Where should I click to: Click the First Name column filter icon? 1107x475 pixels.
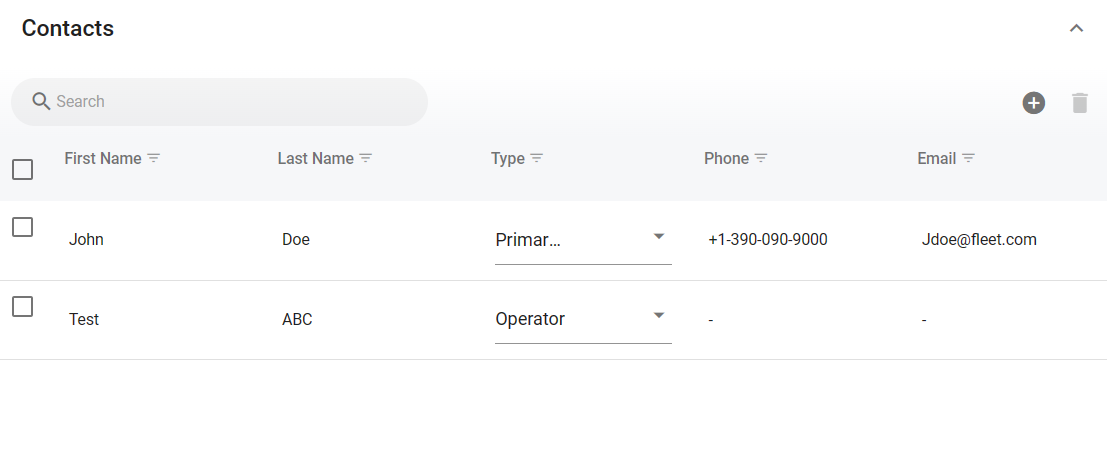point(154,159)
